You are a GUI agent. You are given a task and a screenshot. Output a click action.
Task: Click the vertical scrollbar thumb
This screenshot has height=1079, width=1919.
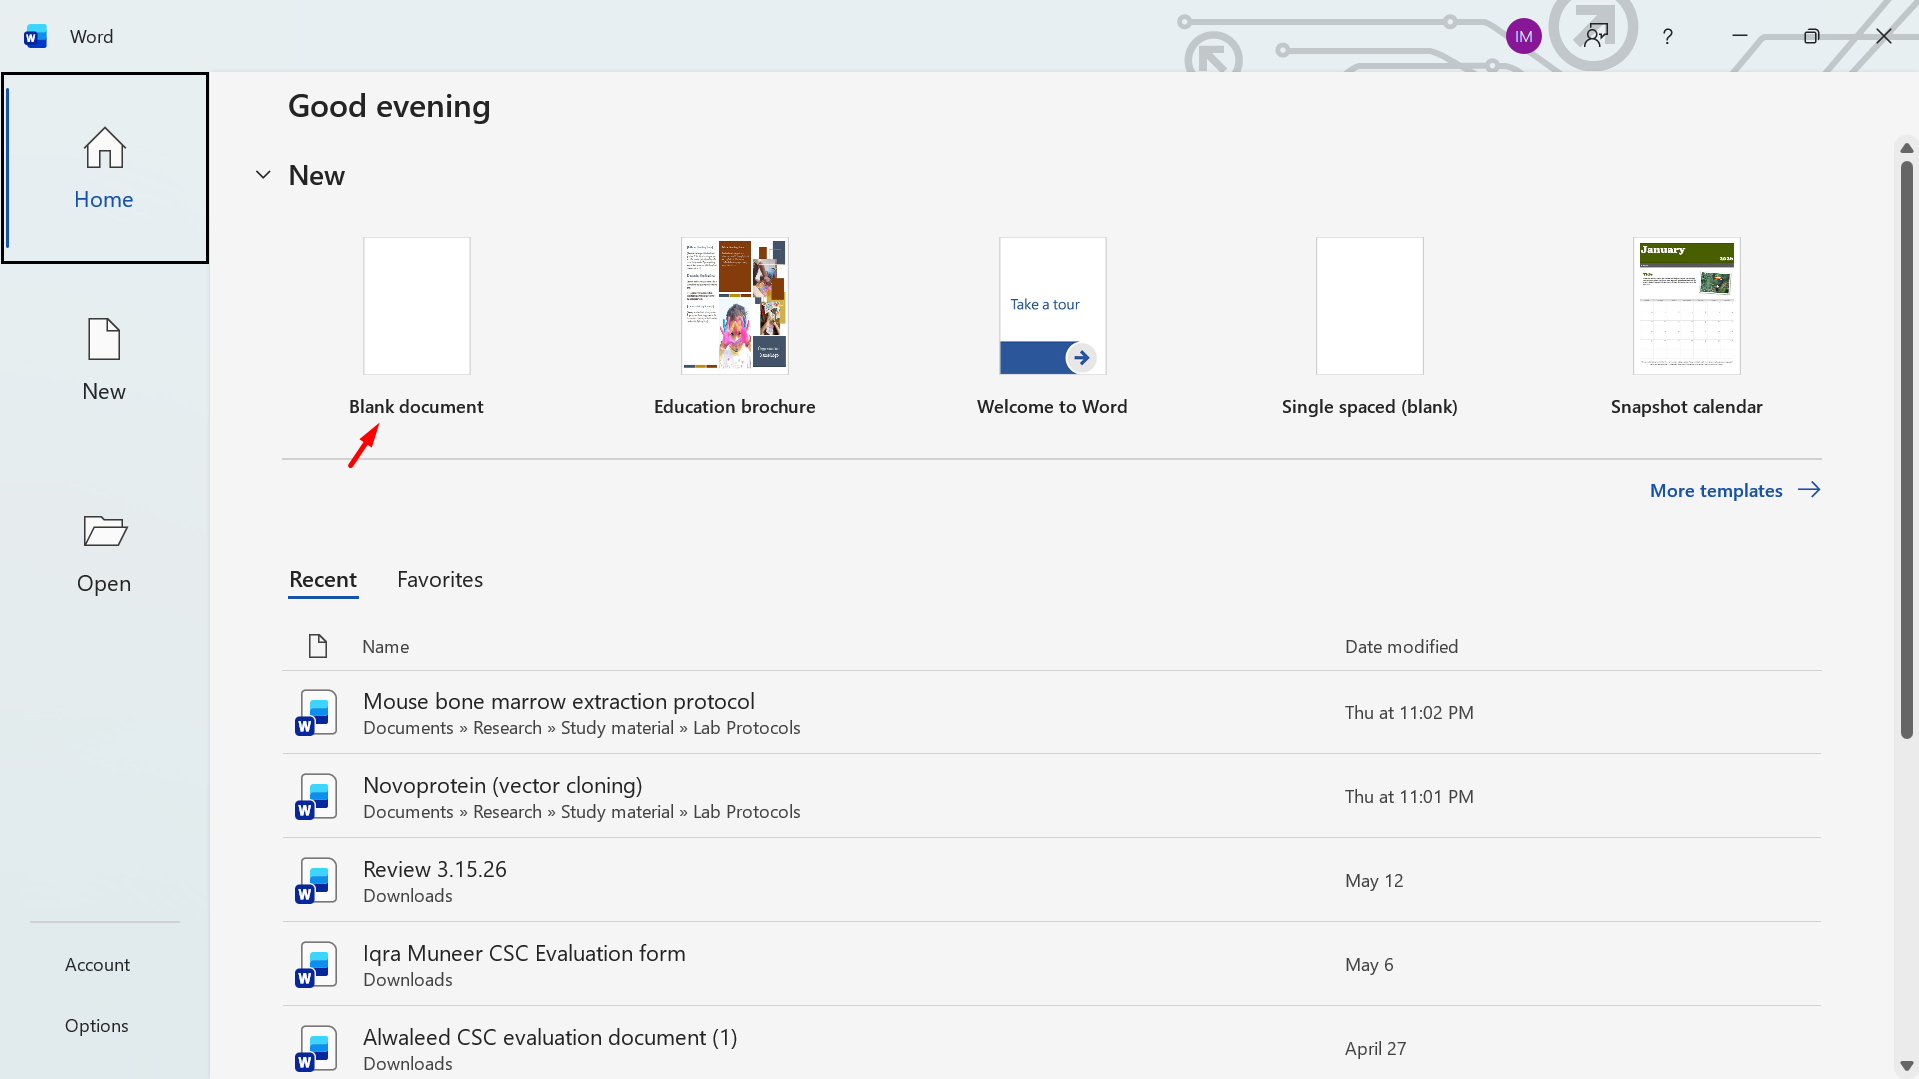(x=1907, y=449)
